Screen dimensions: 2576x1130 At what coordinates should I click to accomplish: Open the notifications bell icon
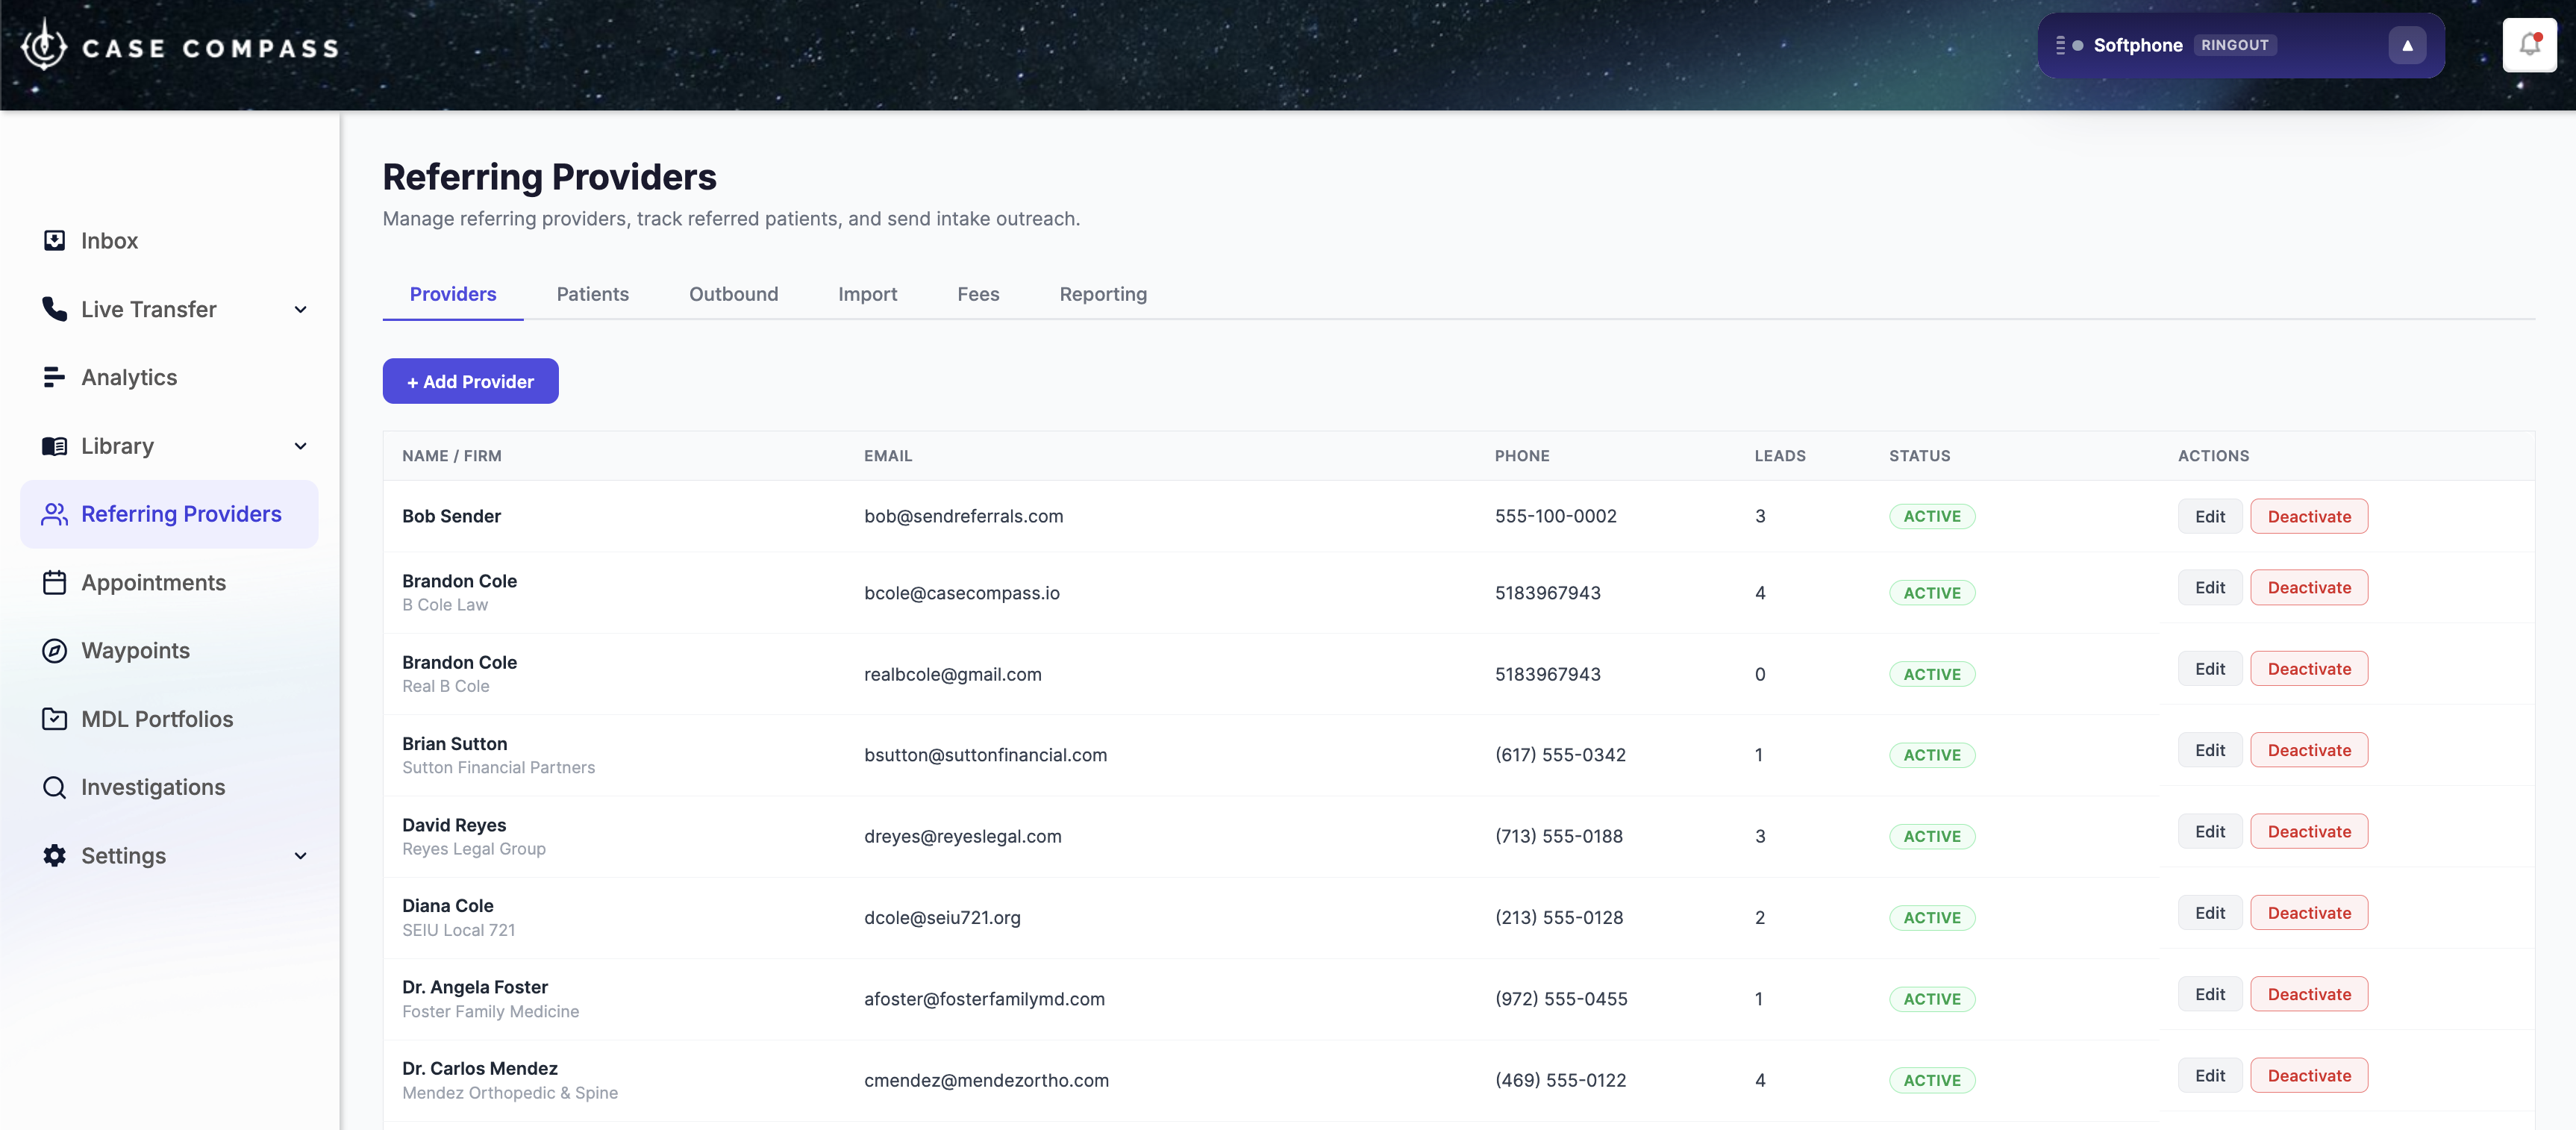click(2529, 45)
